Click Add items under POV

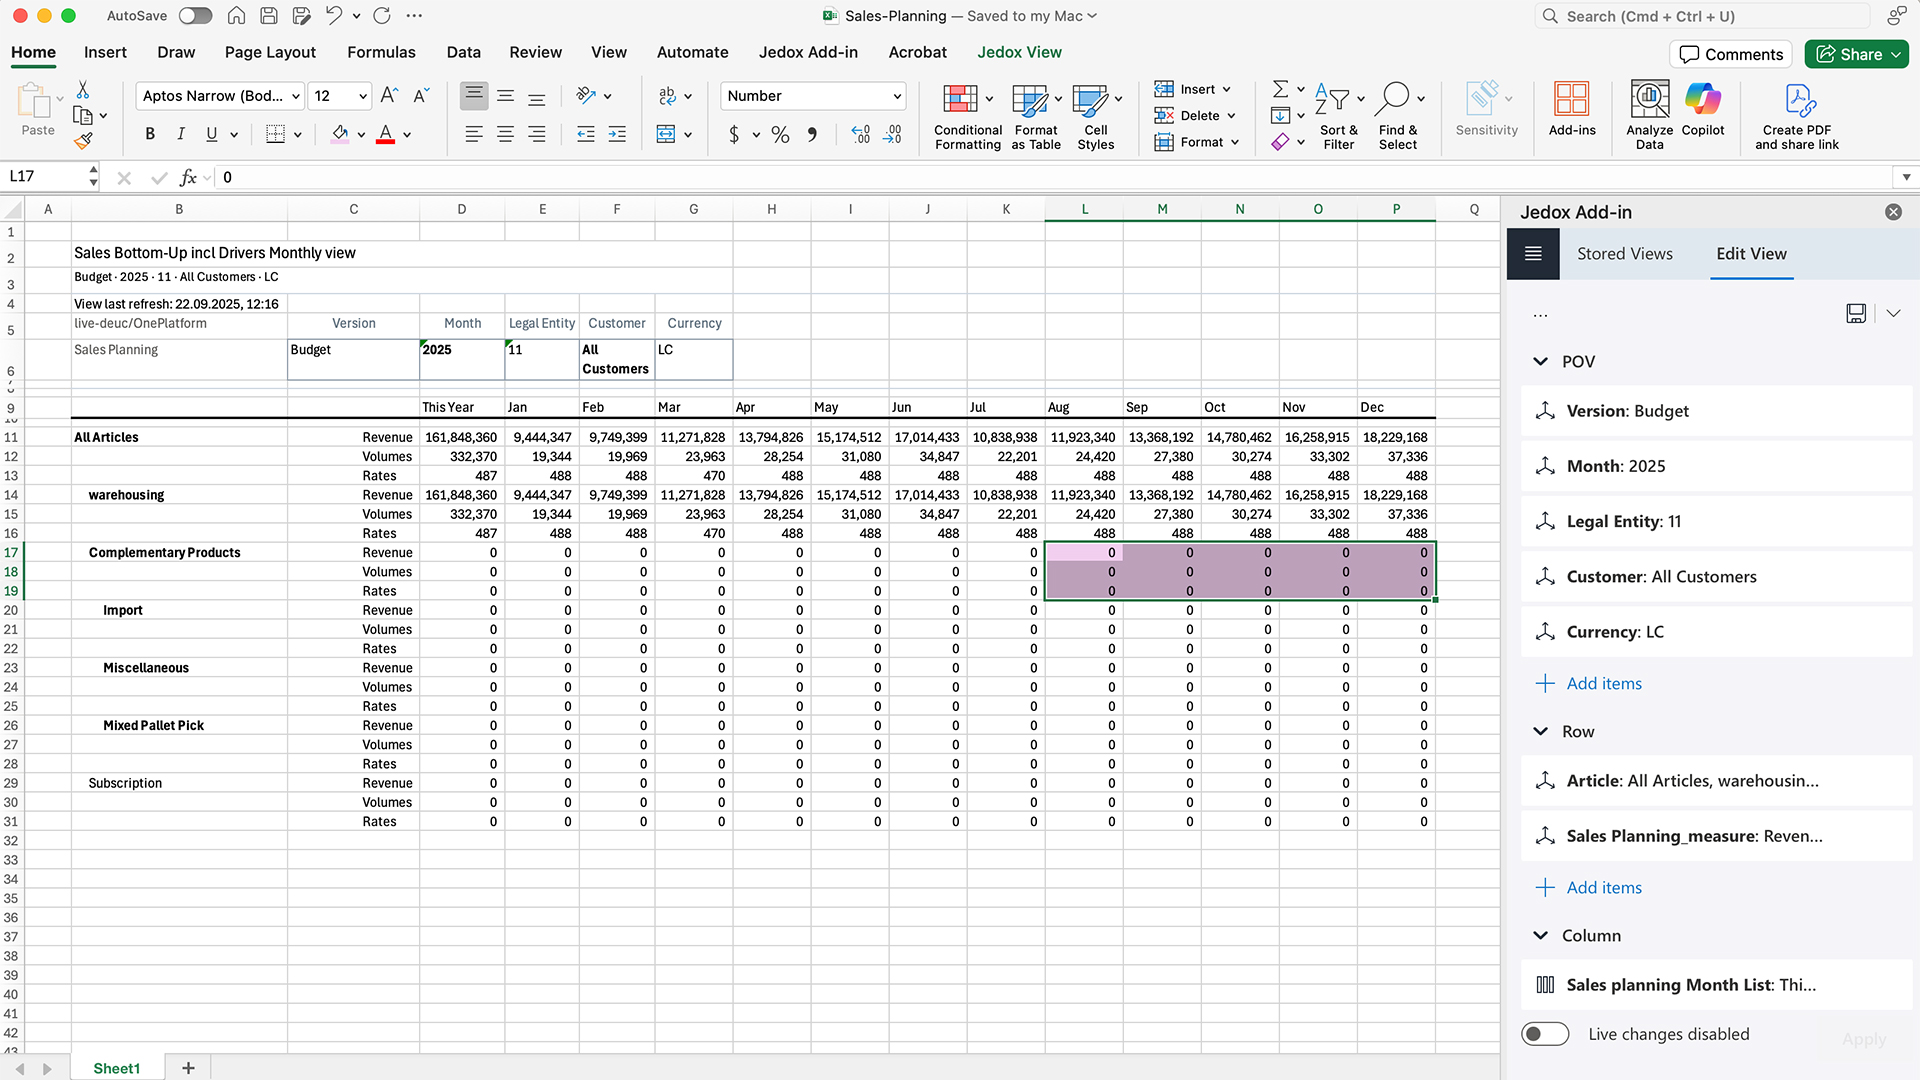coord(1603,684)
